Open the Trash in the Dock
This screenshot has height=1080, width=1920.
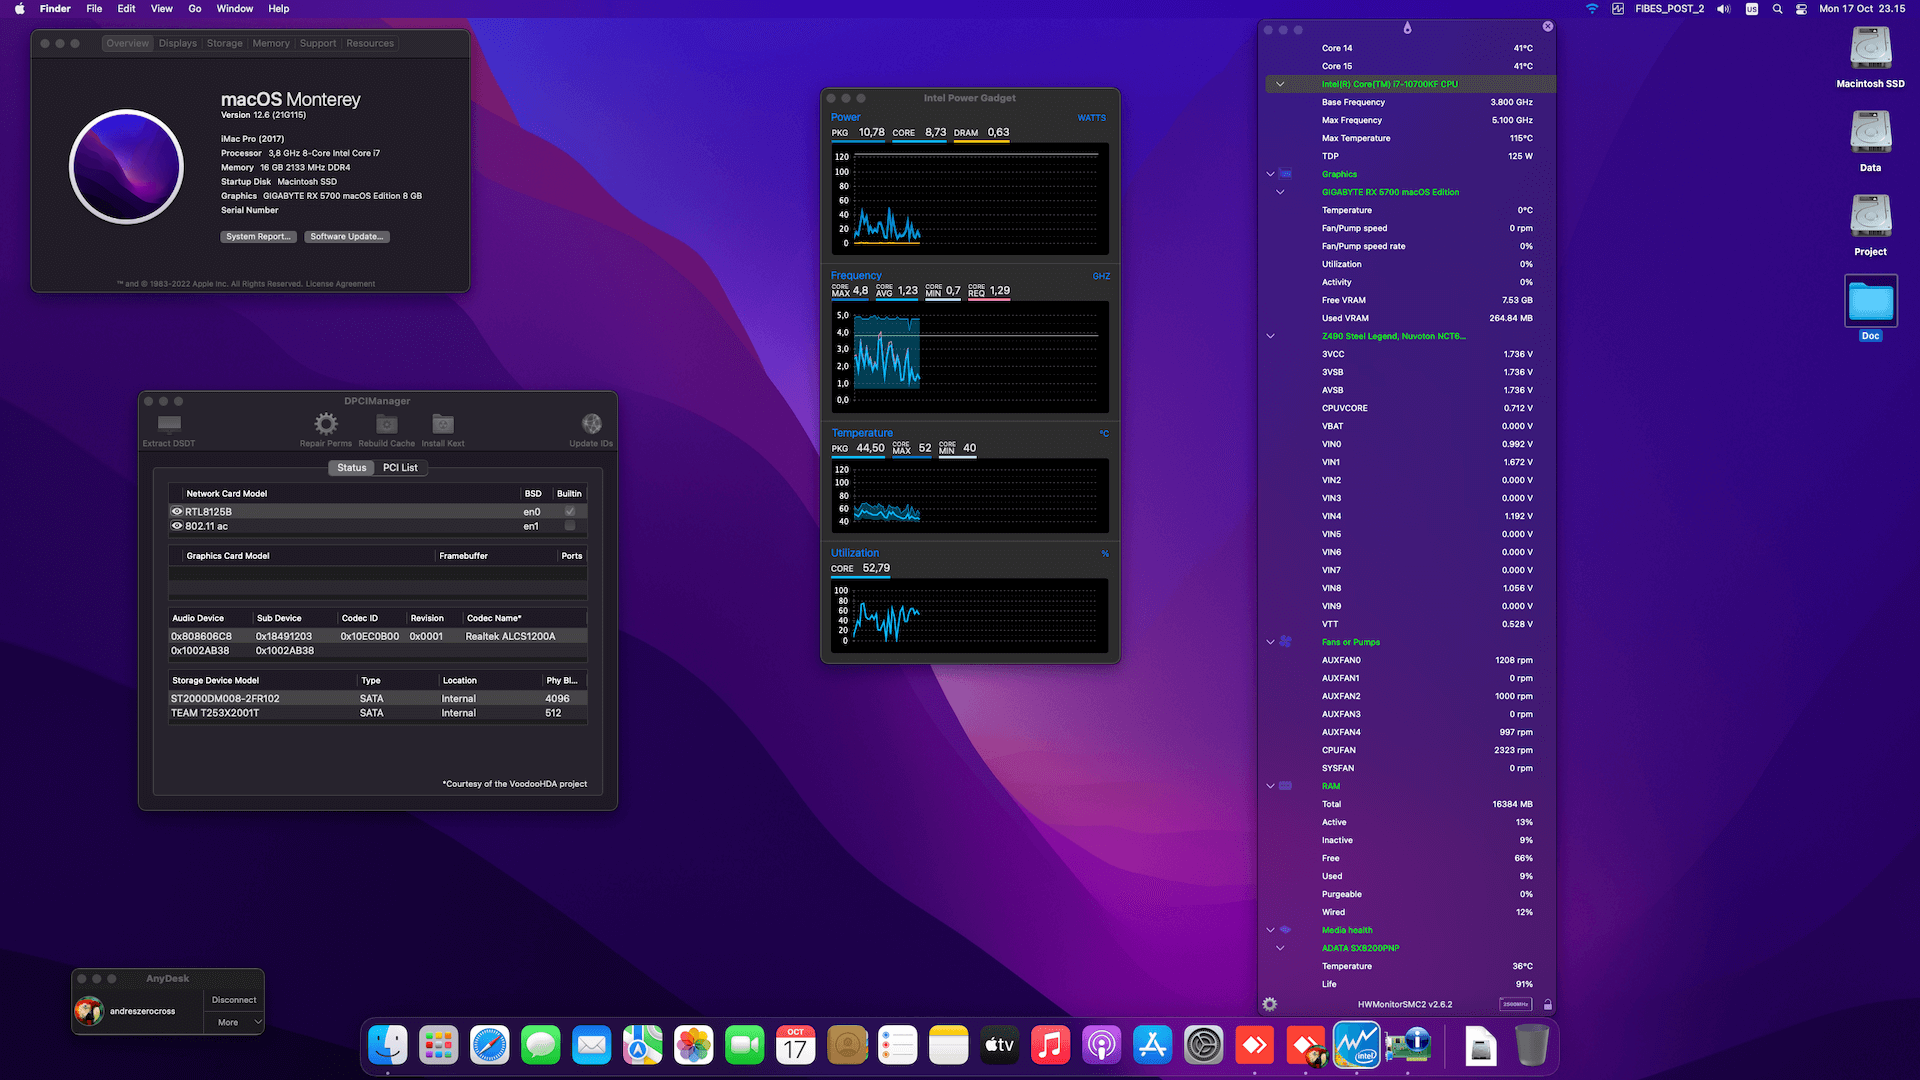coord(1531,1046)
